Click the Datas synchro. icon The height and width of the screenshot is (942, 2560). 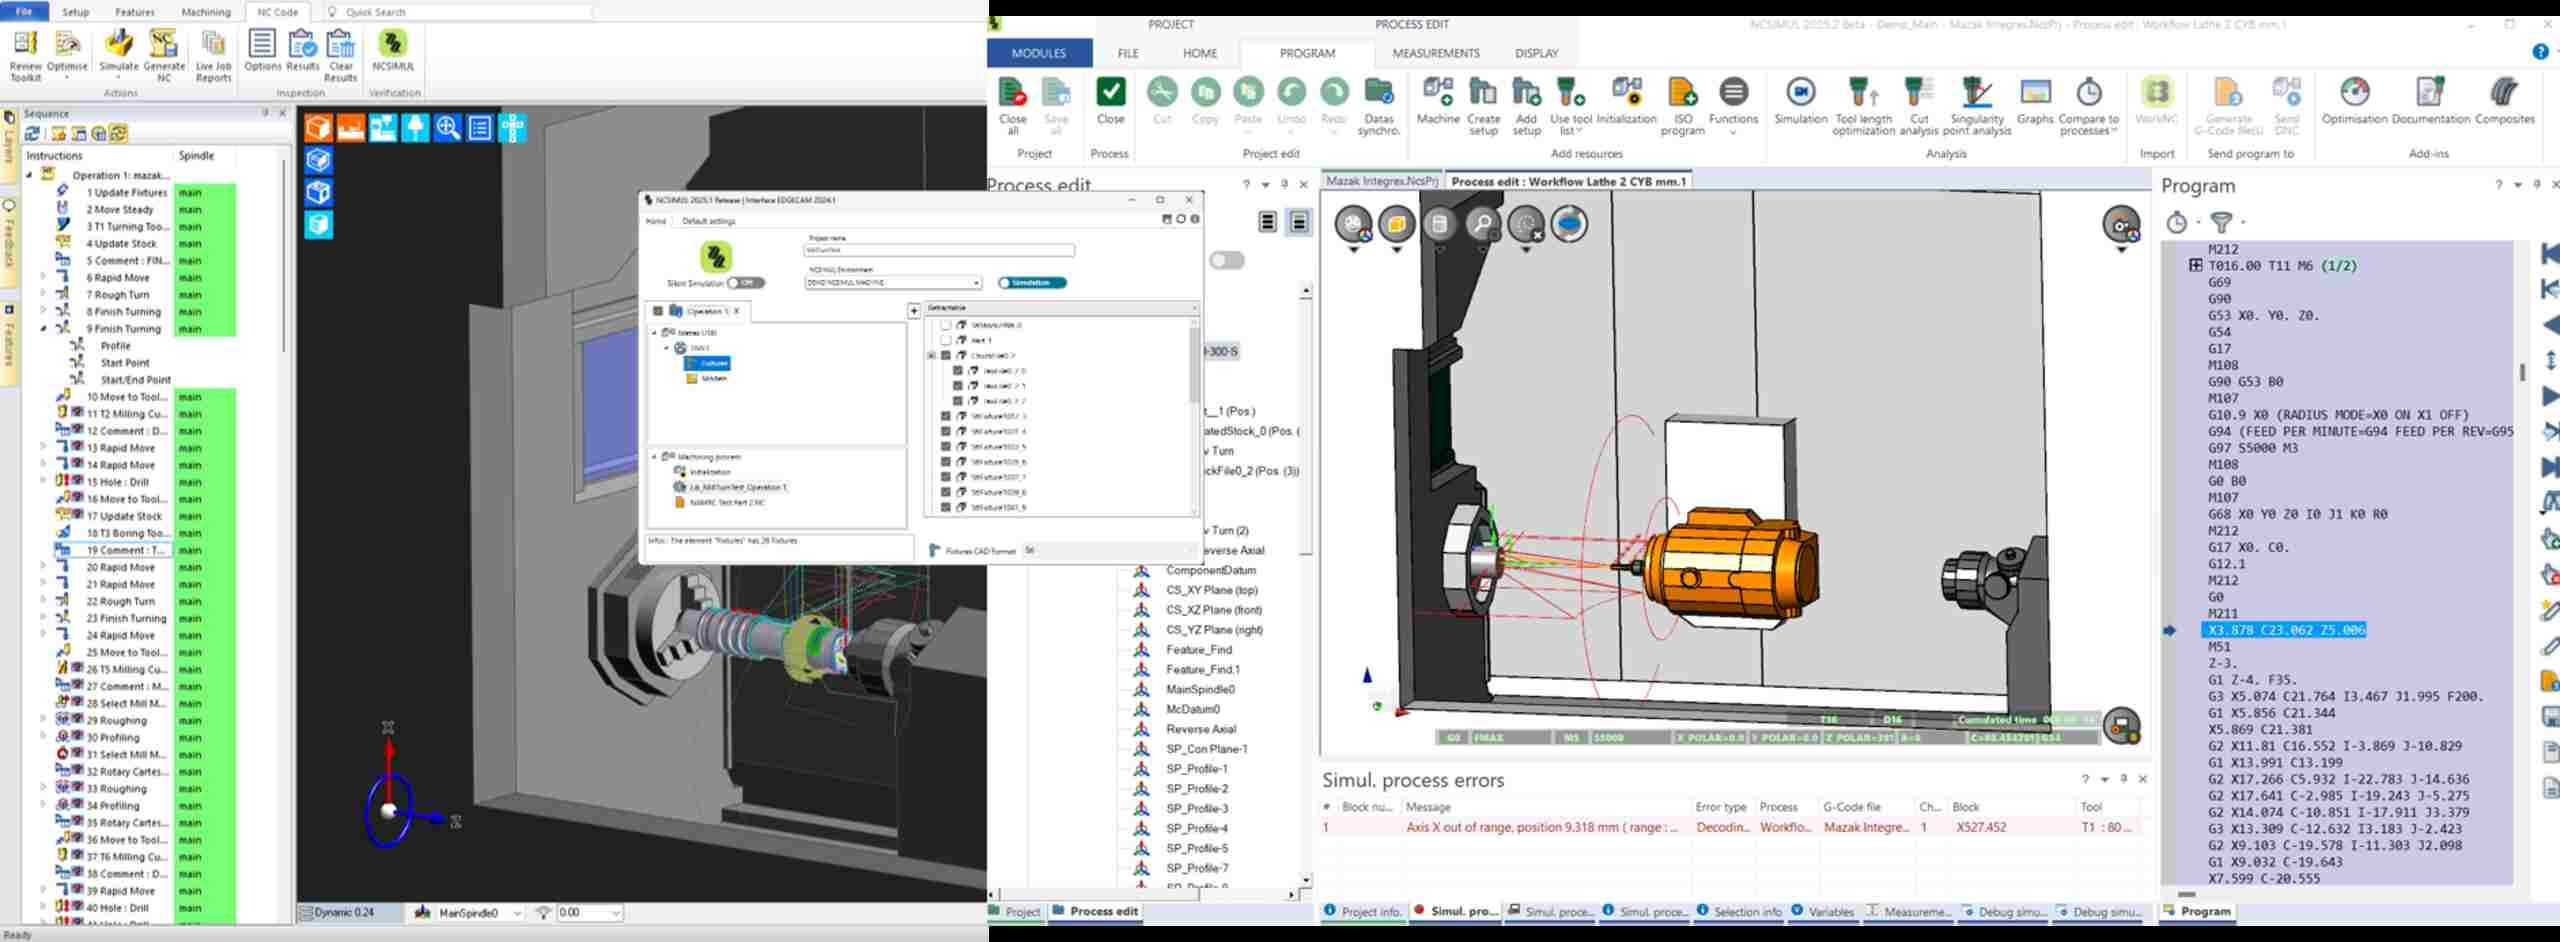click(1378, 105)
